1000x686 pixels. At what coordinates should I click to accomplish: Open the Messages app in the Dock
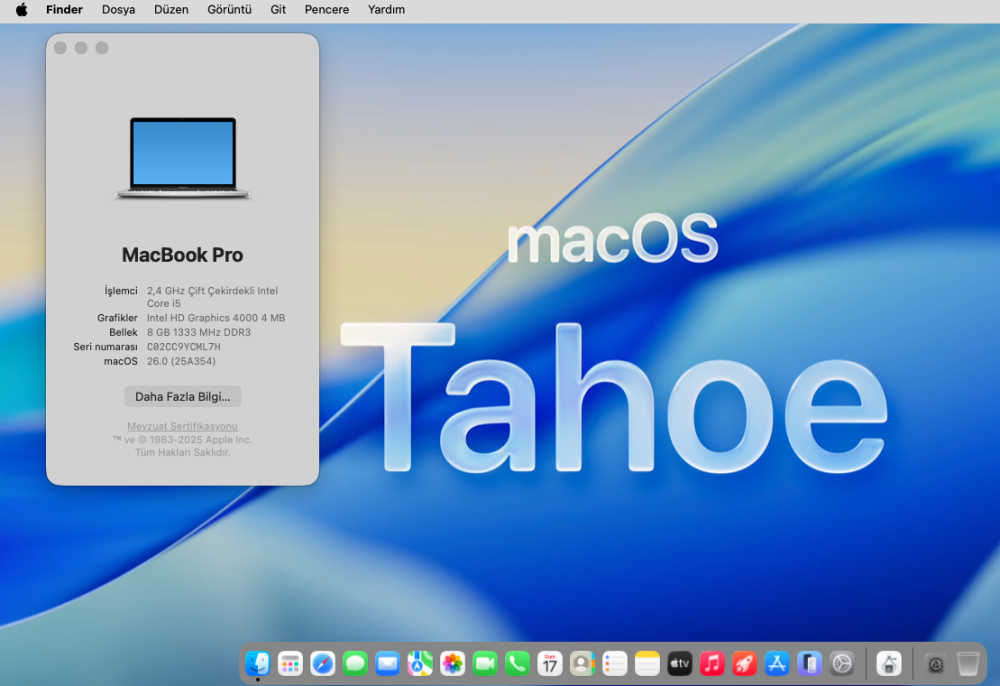tap(355, 664)
